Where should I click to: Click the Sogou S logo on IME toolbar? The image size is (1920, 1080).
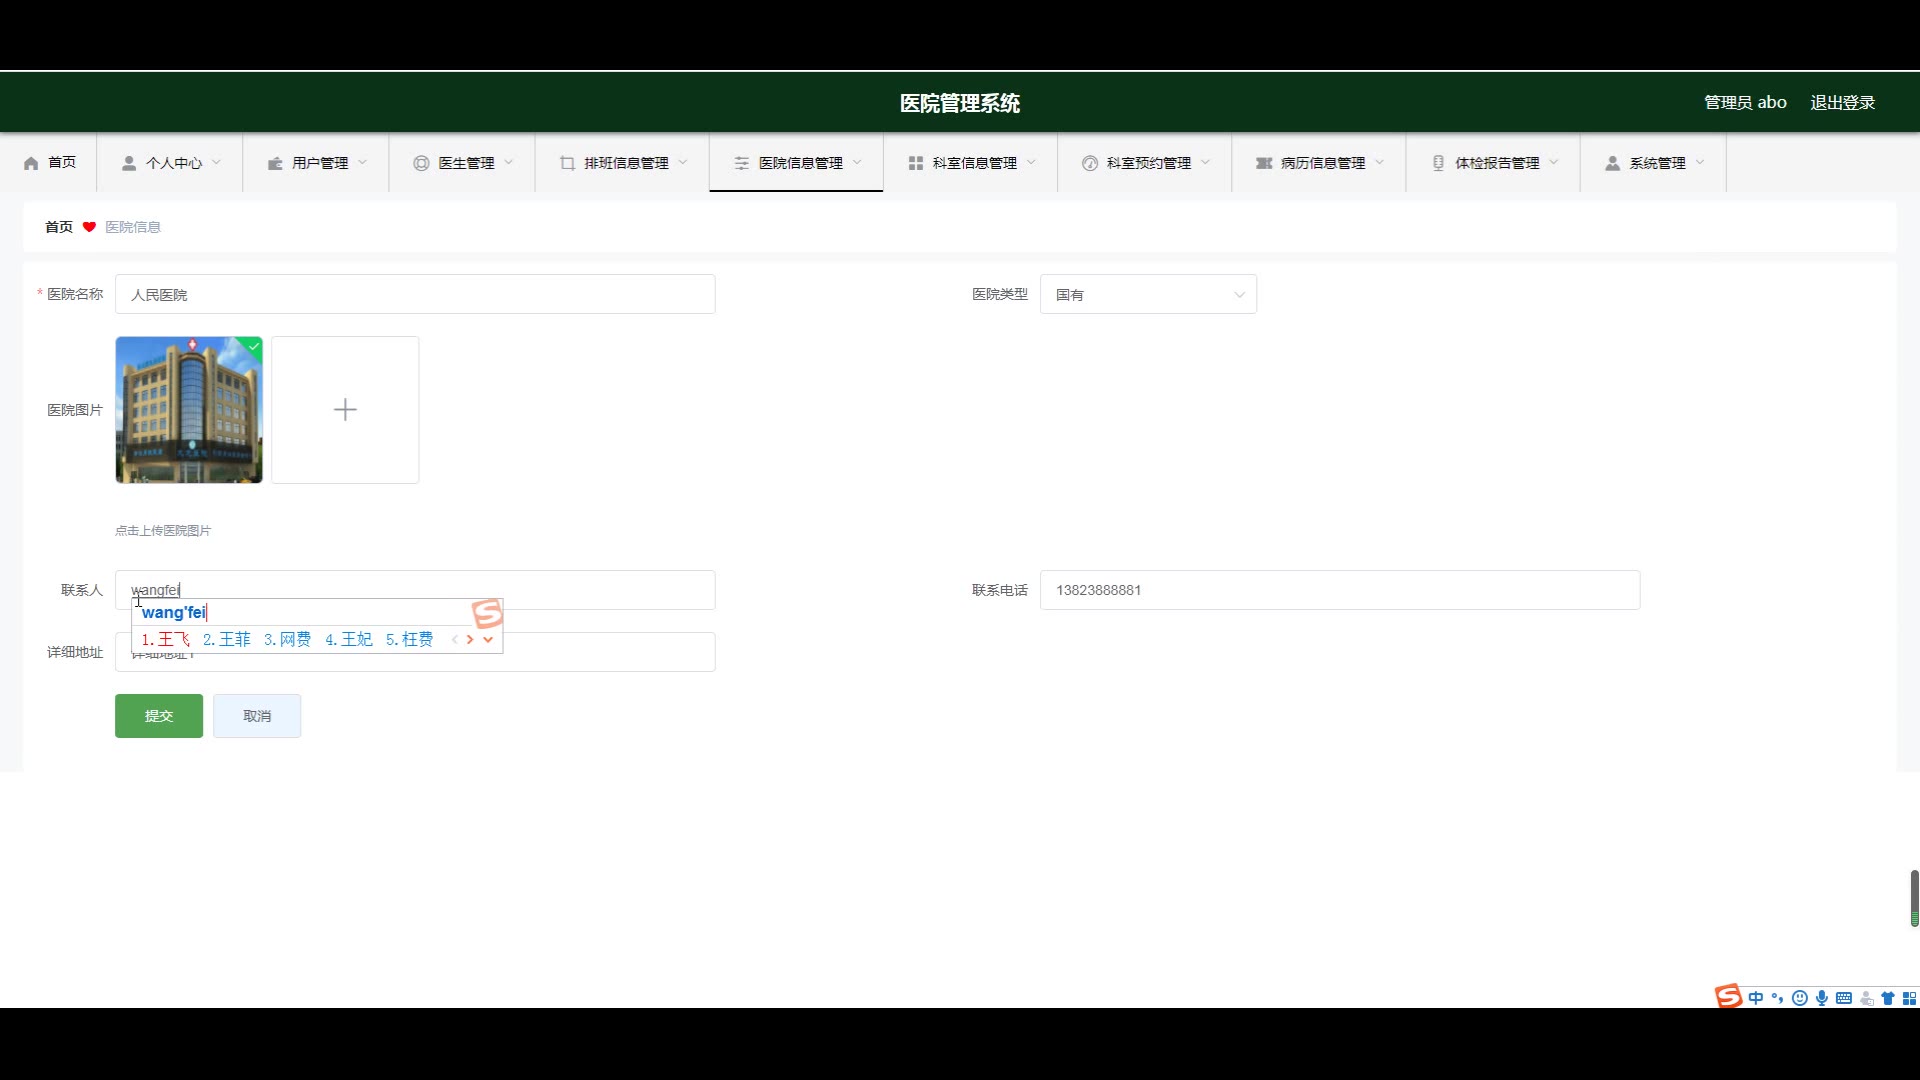(1728, 996)
